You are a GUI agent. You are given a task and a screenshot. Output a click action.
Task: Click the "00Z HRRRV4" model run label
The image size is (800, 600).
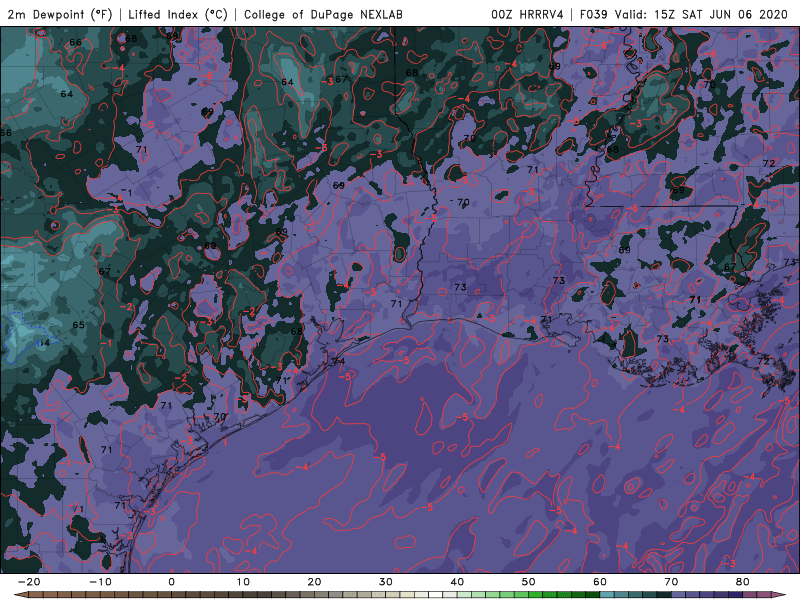[527, 14]
